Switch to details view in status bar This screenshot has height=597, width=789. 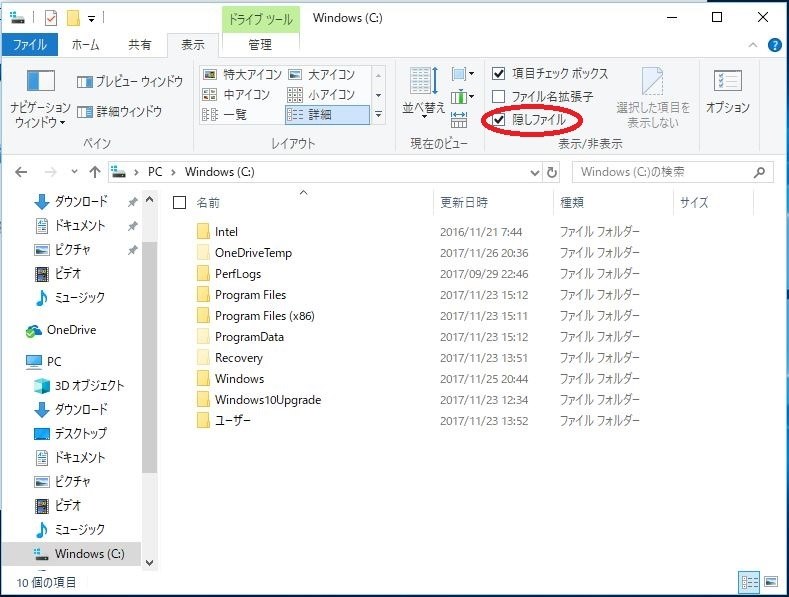[x=749, y=582]
